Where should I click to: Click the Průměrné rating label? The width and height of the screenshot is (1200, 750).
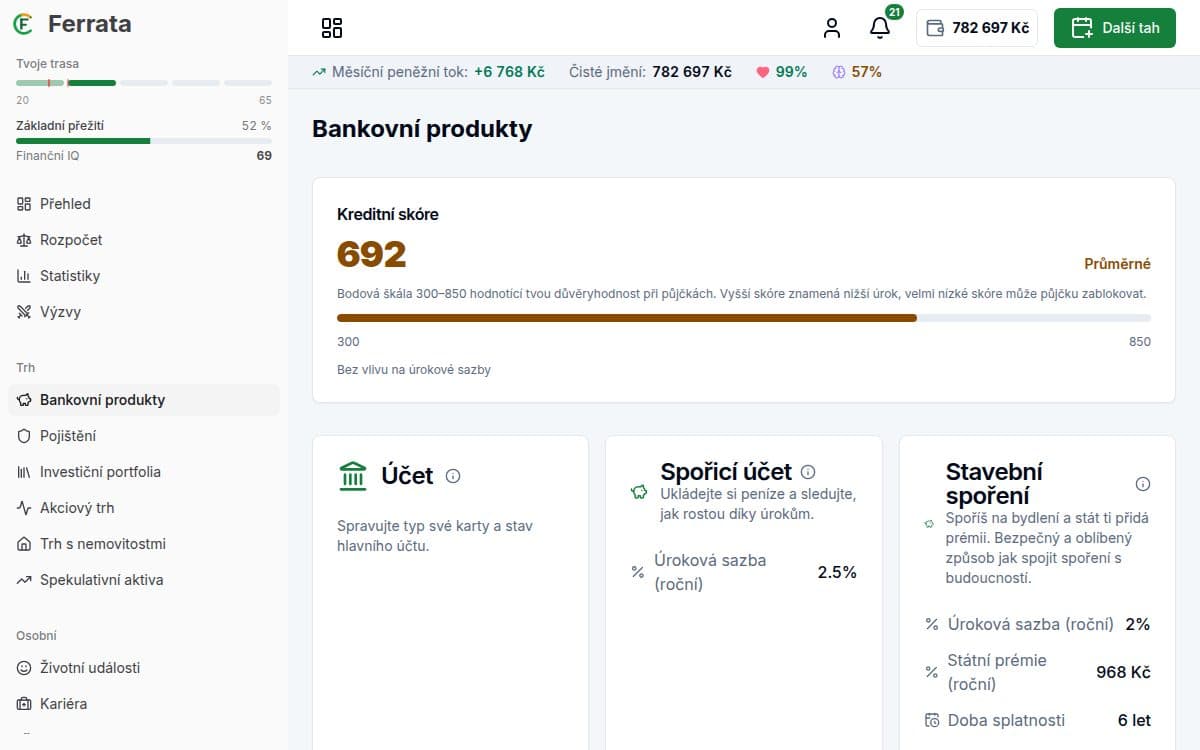coord(1117,264)
